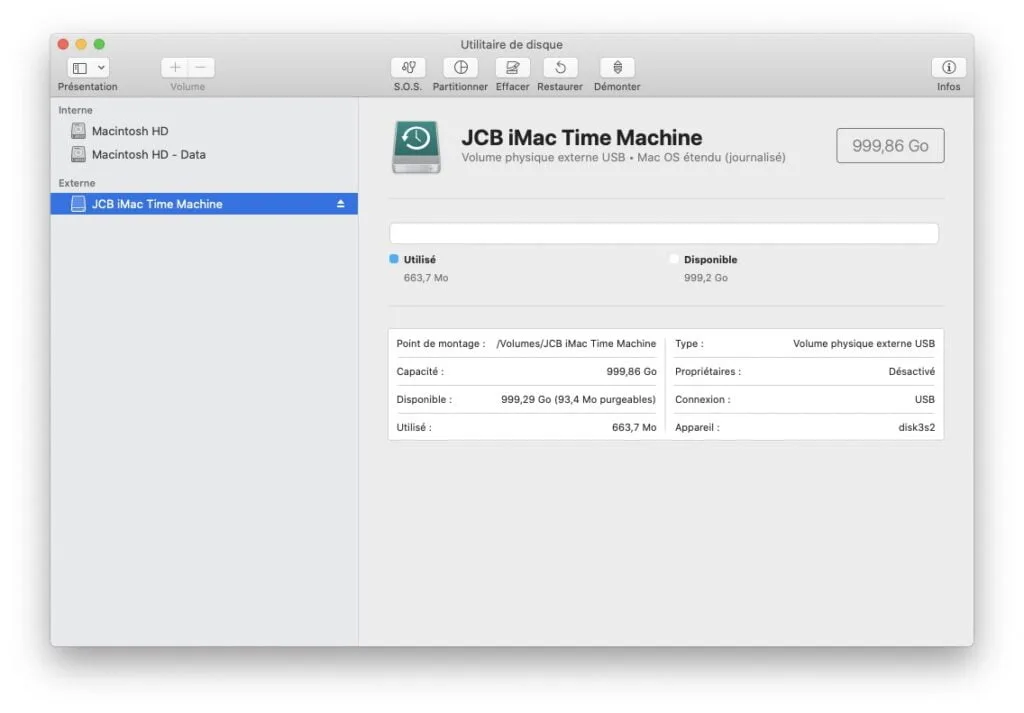Unmount the volume using Démonter
Viewport: 1024px width, 713px height.
point(617,70)
